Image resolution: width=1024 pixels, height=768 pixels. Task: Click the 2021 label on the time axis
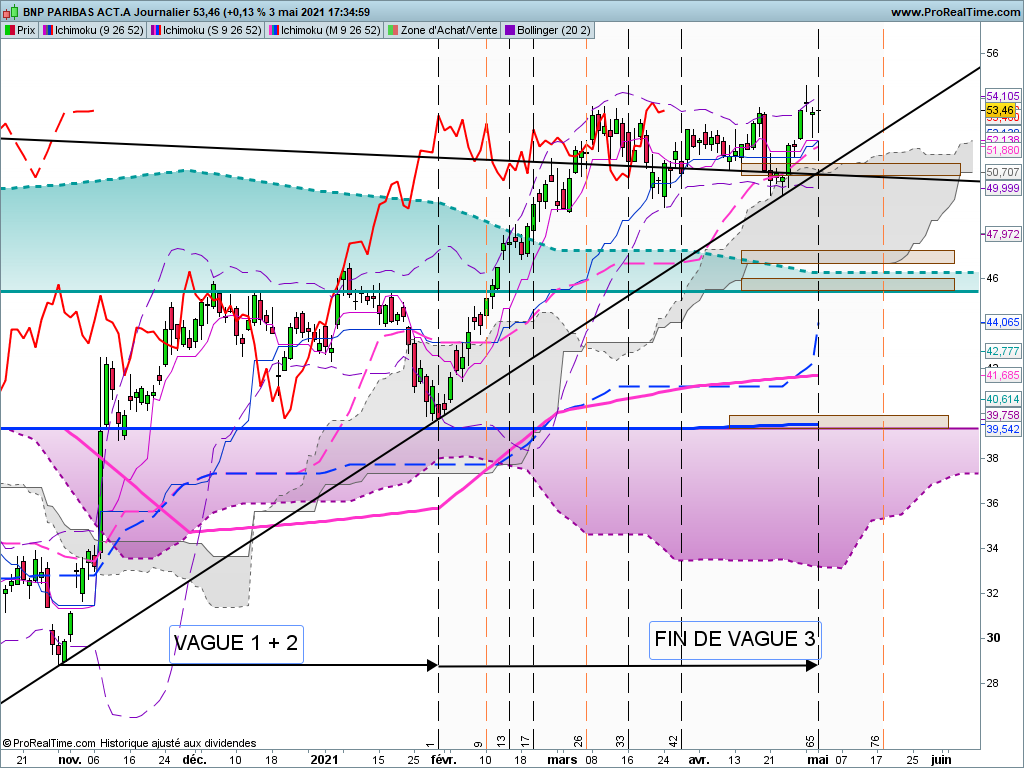pos(324,759)
